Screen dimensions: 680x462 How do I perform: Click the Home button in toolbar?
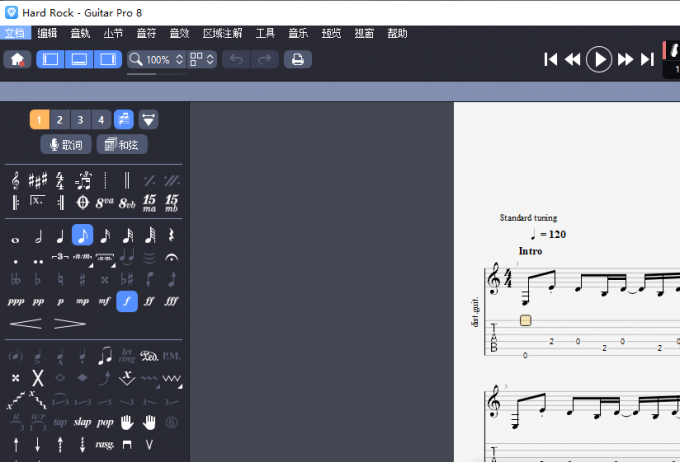pyautogui.click(x=17, y=59)
